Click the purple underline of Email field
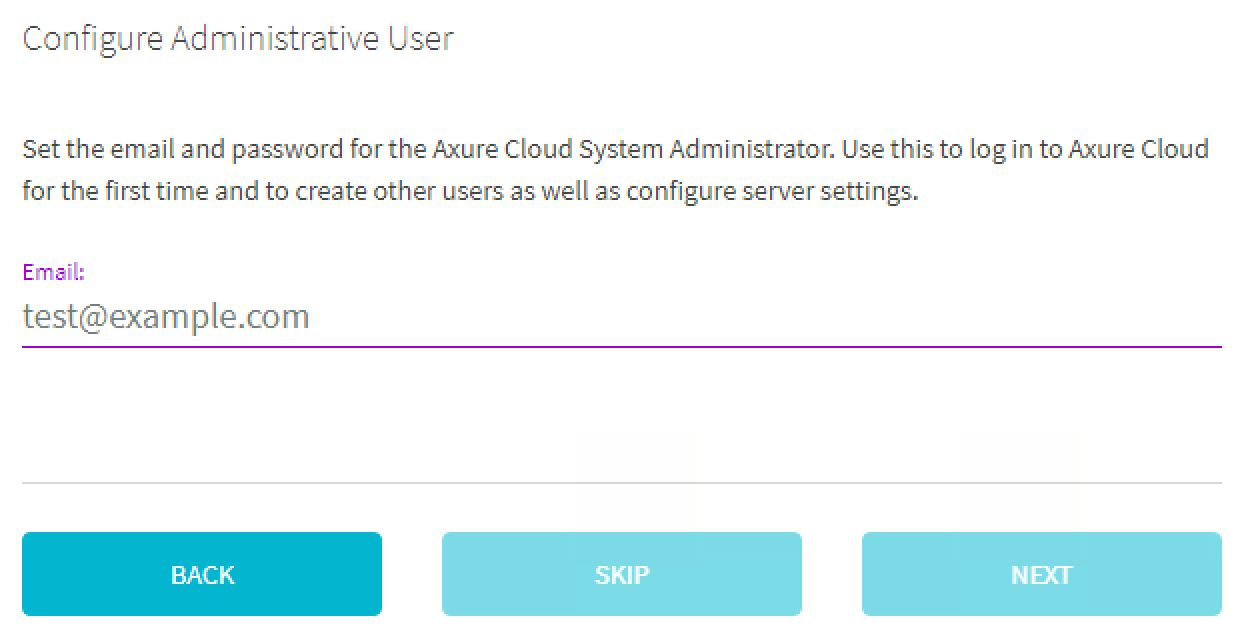This screenshot has width=1248, height=635. (x=620, y=346)
